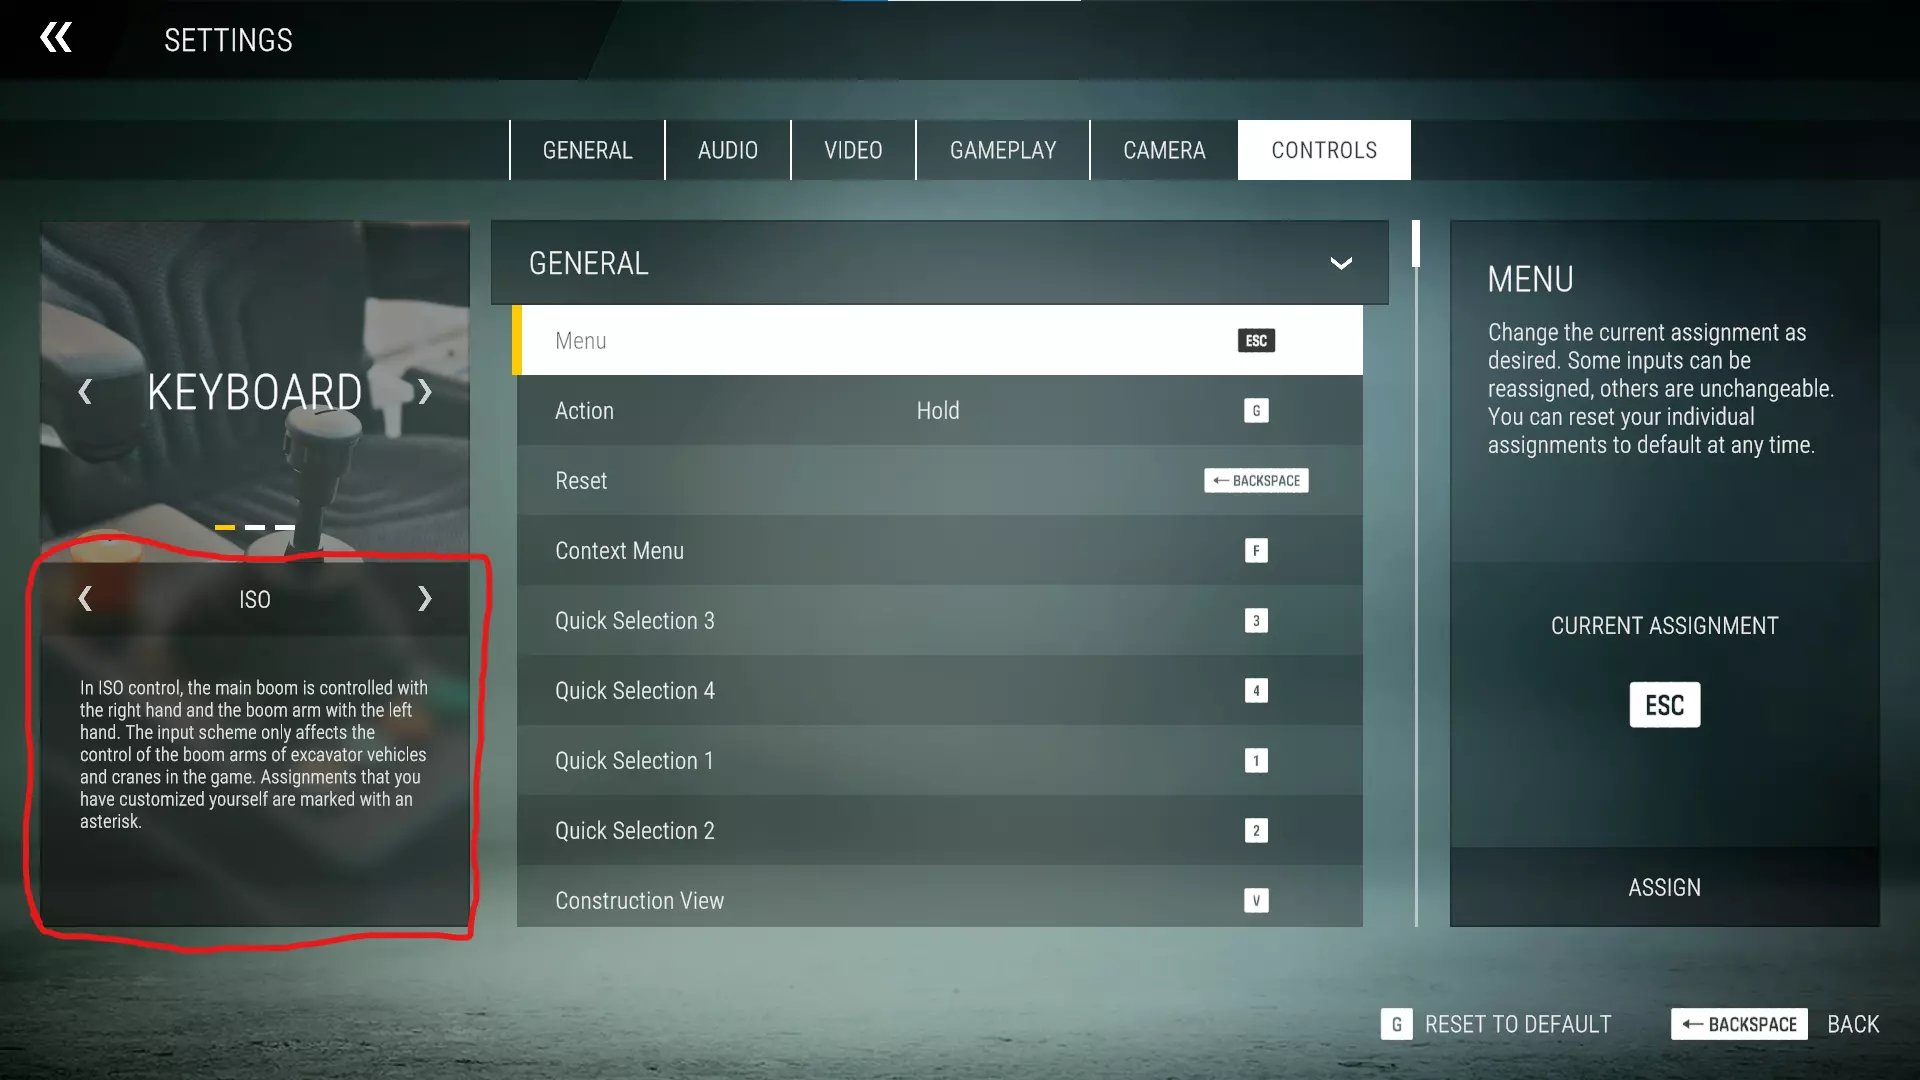Click RESET TO DEFAULT
This screenshot has width=1920, height=1080.
point(1517,1024)
